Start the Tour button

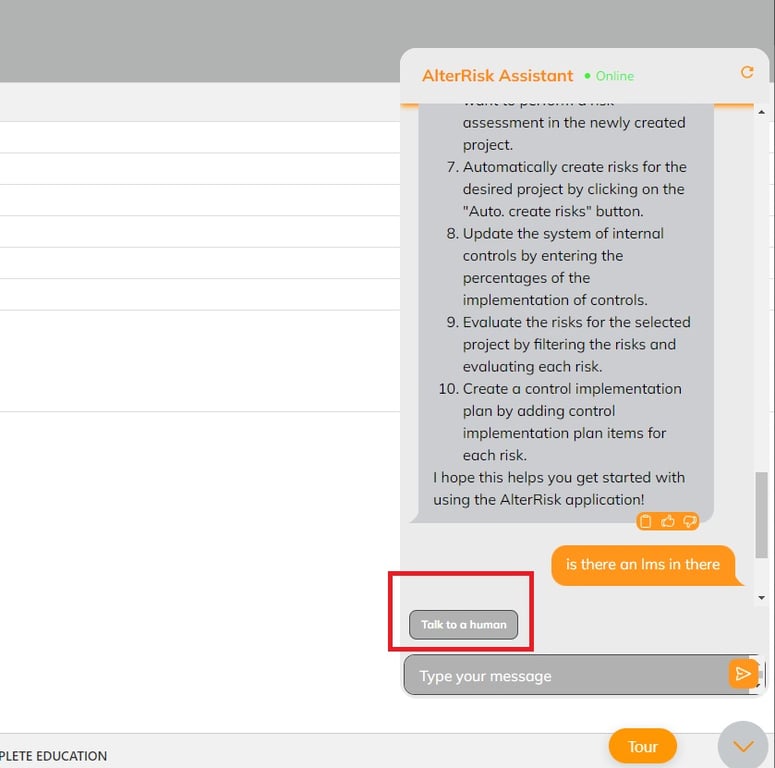(x=643, y=746)
